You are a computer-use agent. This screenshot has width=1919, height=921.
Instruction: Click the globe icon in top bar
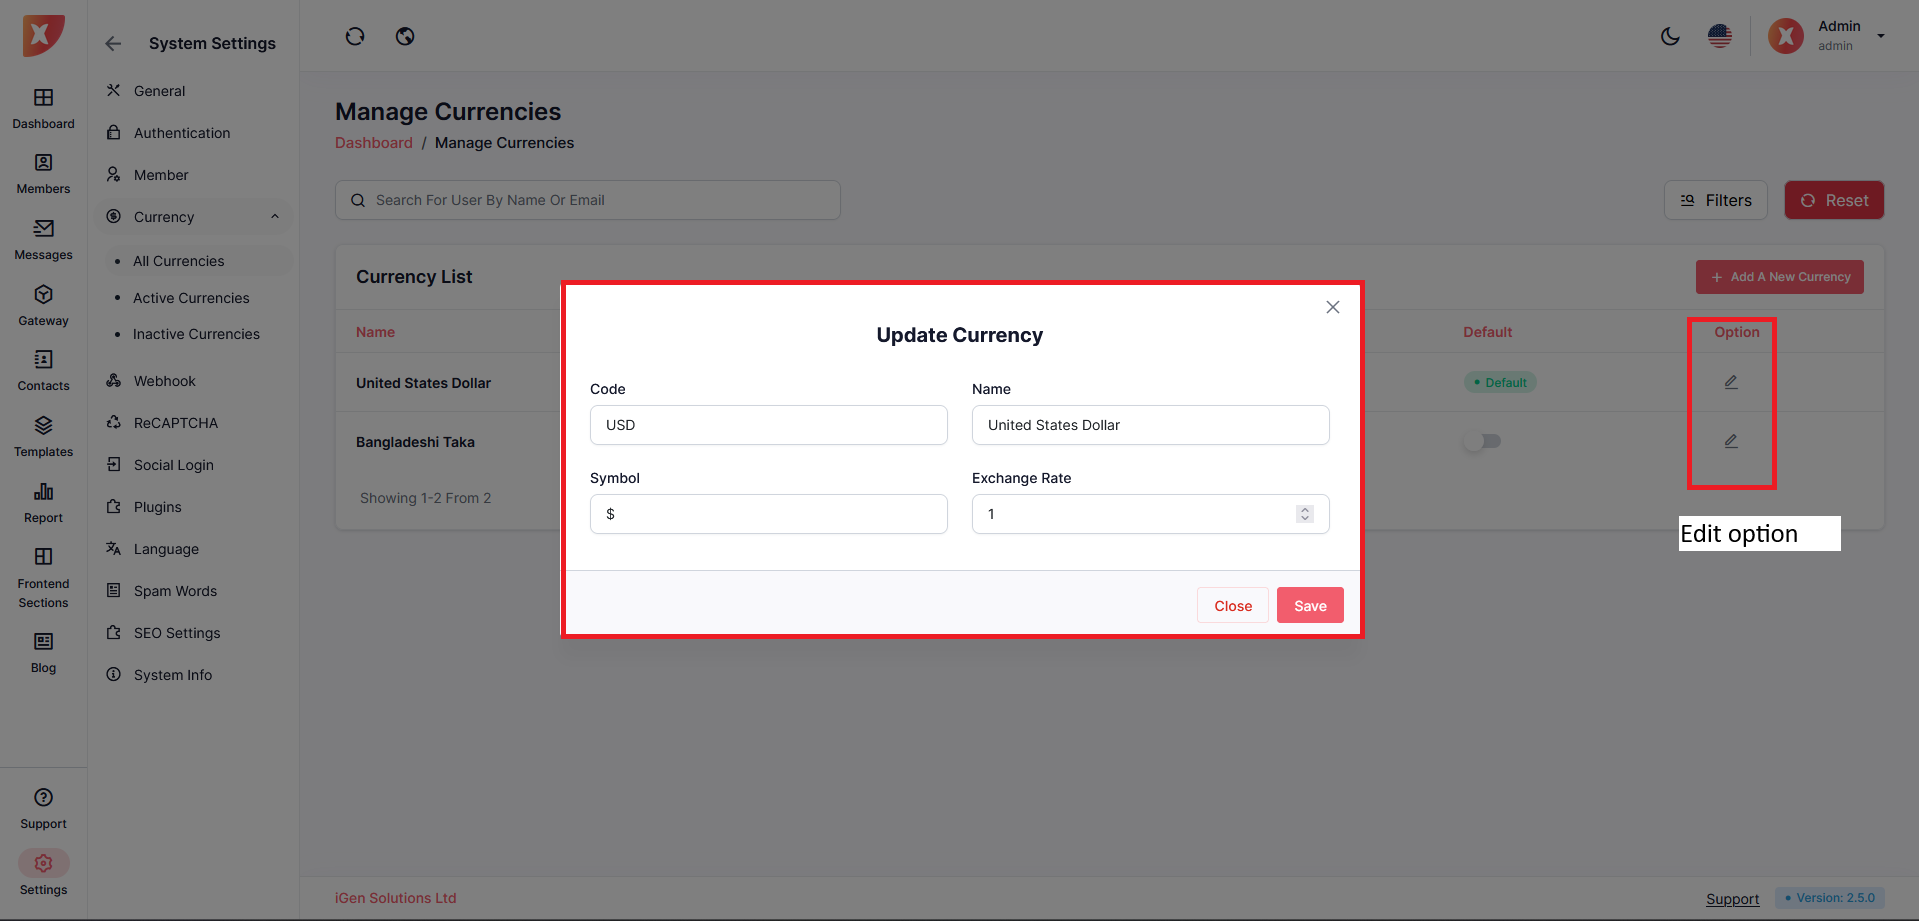pos(405,37)
